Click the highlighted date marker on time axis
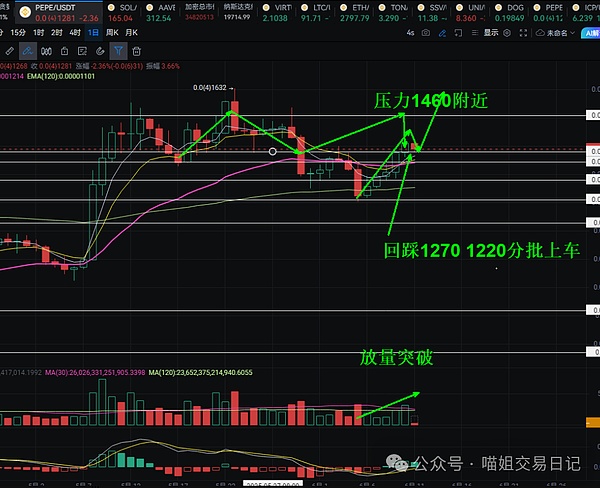600x488 pixels. coord(272,483)
